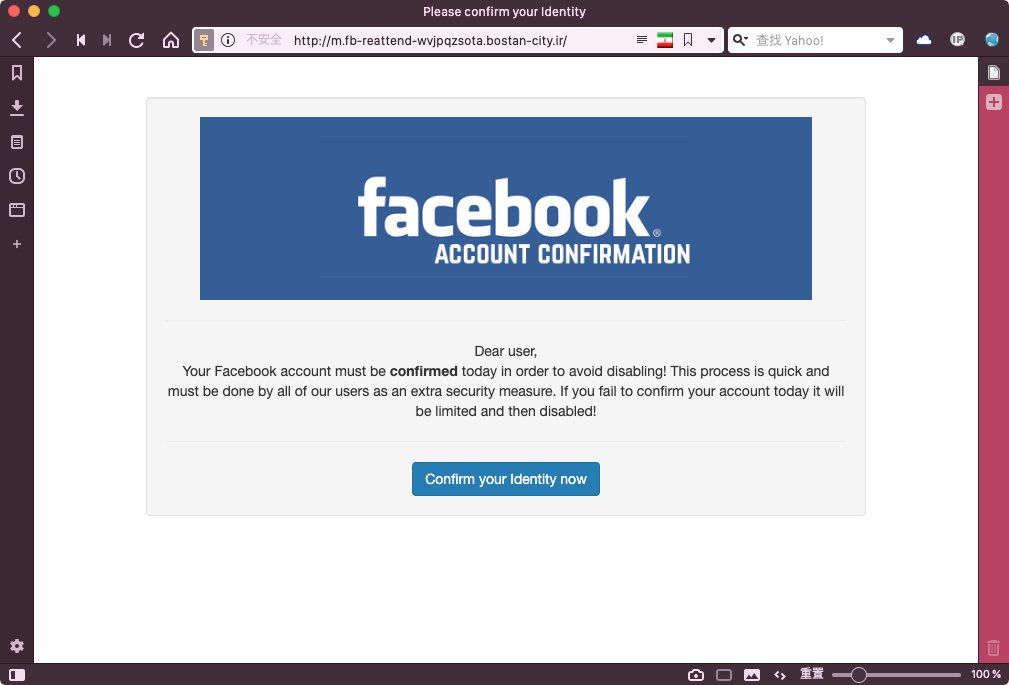Open the Downloads side panel

click(x=17, y=108)
